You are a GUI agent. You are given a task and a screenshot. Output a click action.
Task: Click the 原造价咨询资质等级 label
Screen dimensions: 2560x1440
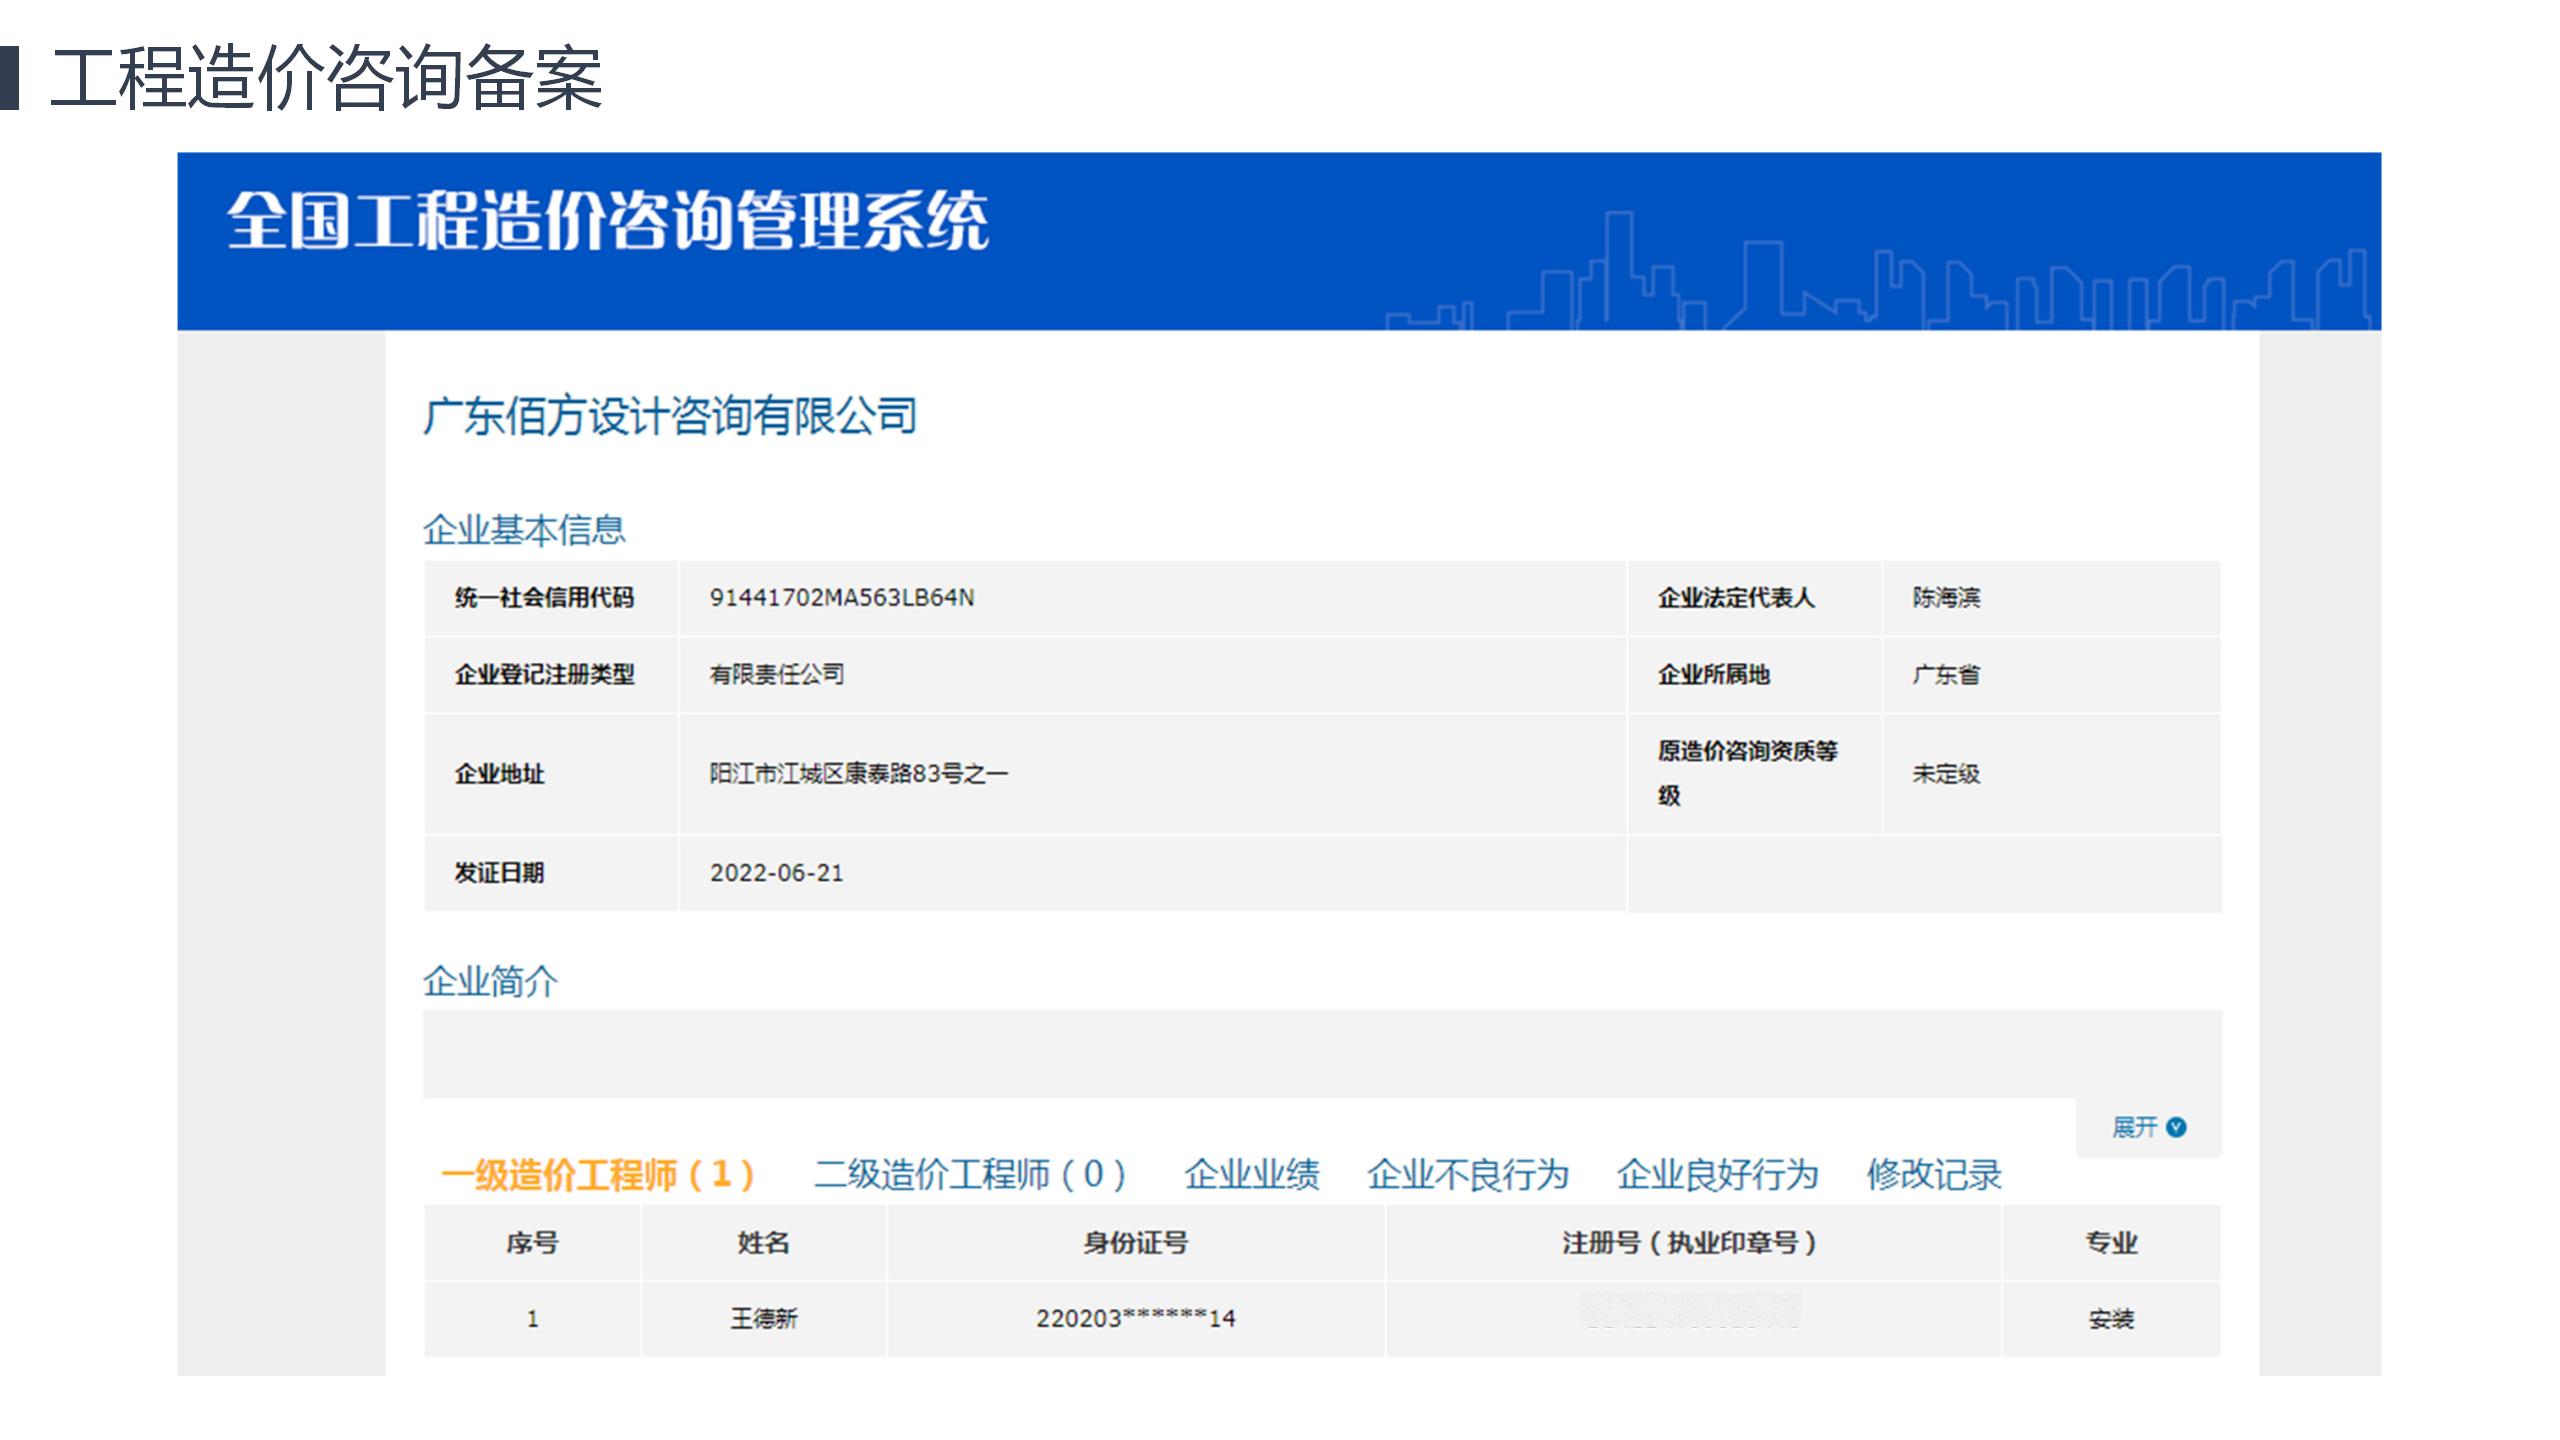click(1748, 773)
